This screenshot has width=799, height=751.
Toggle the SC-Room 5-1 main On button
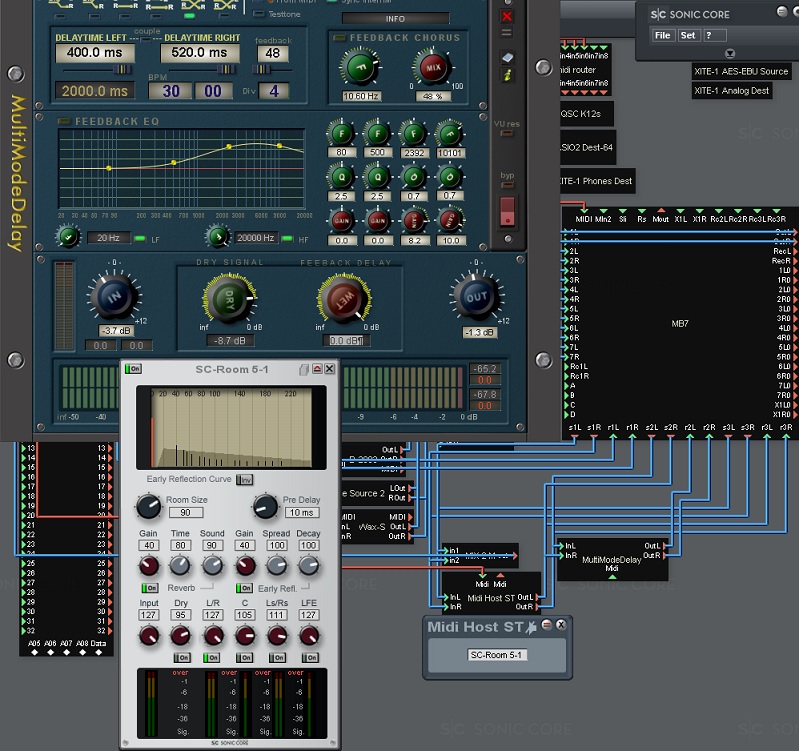point(134,368)
